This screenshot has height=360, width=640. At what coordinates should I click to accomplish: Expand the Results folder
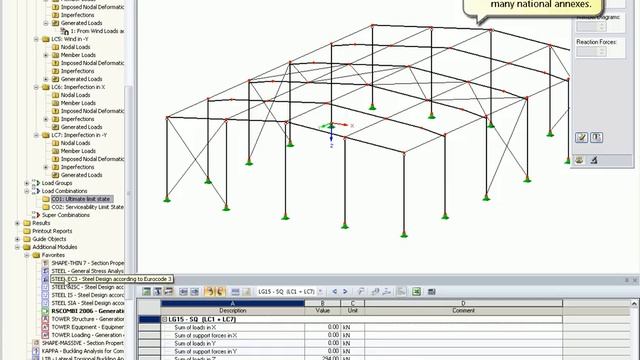coord(18,223)
